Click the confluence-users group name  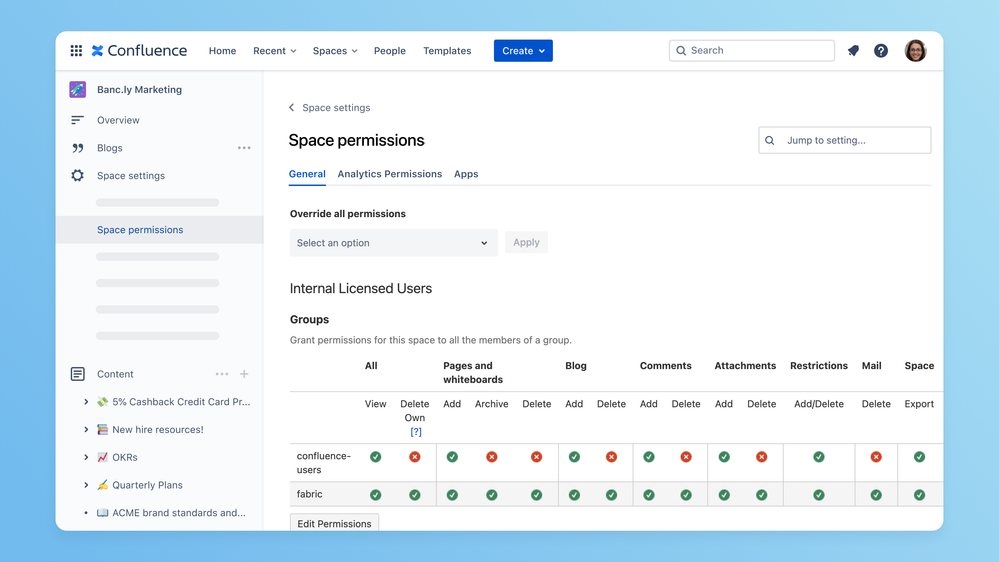[x=324, y=463]
